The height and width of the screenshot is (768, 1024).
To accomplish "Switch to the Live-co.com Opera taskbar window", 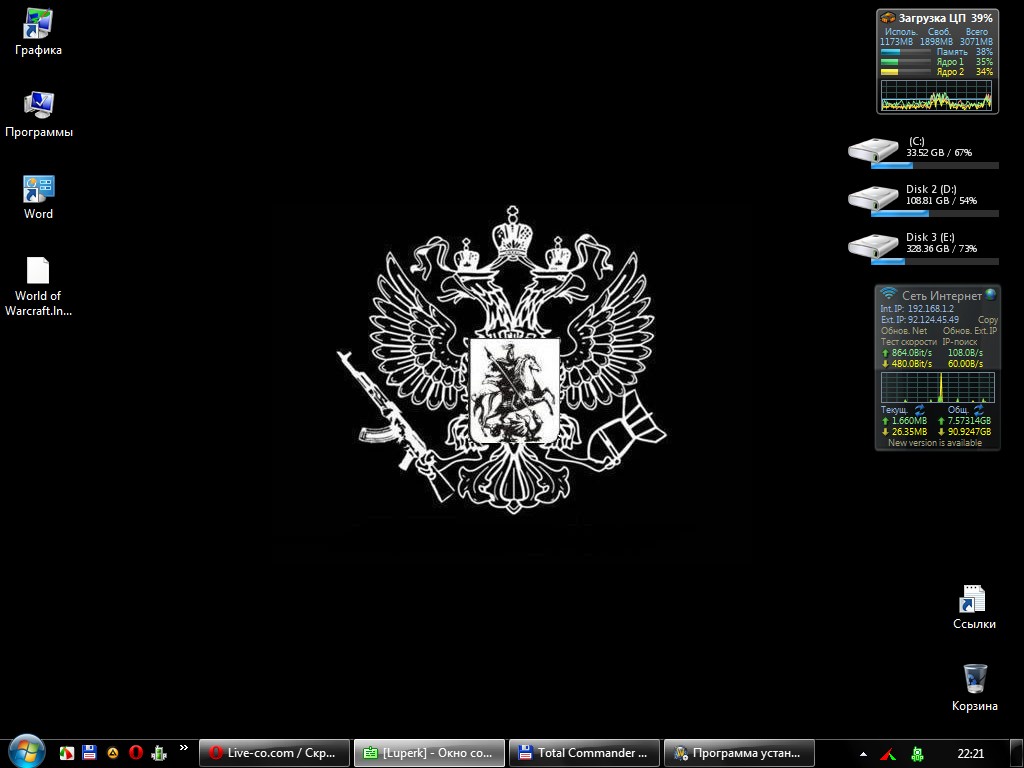I will [x=274, y=753].
